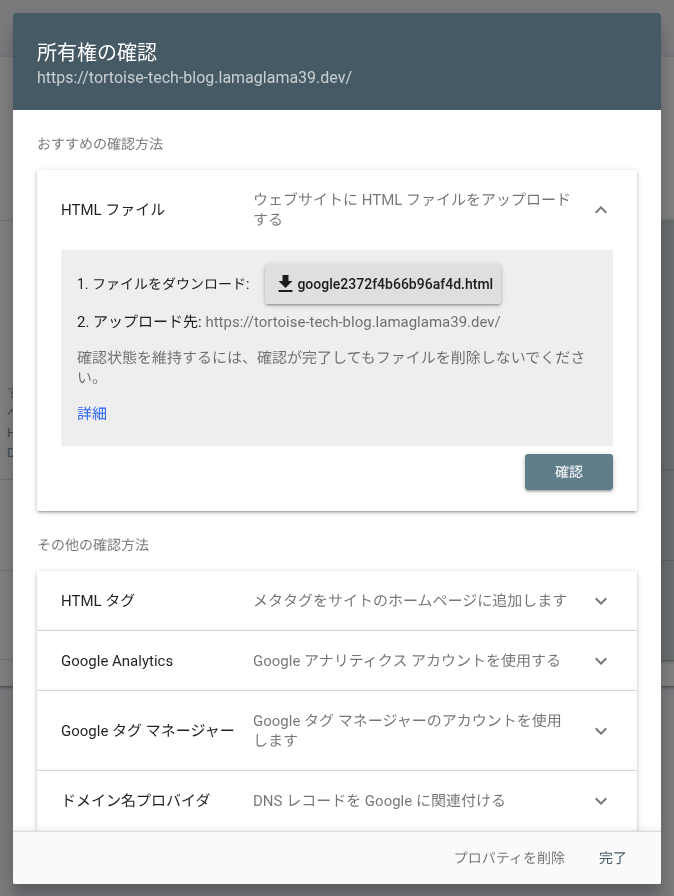Image resolution: width=674 pixels, height=896 pixels.
Task: Expand the ドメイン名プロバイダ DNS method
Action: (x=601, y=801)
